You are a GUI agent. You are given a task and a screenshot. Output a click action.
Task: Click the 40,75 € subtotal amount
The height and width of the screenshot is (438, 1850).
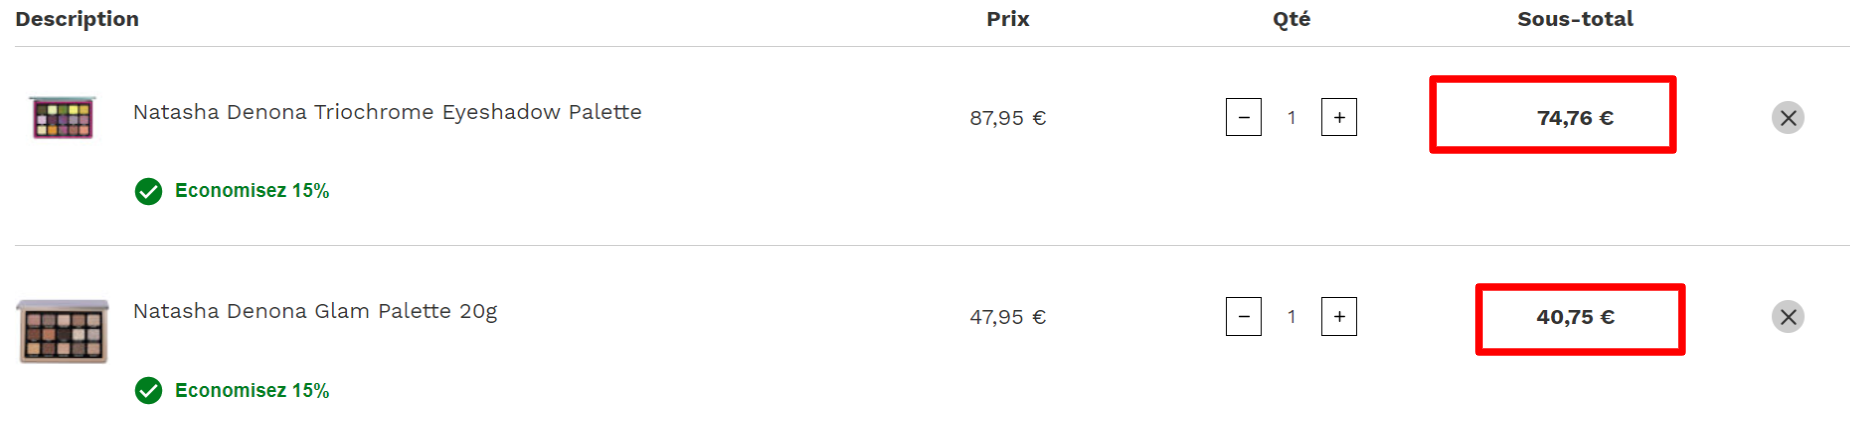pyautogui.click(x=1574, y=317)
